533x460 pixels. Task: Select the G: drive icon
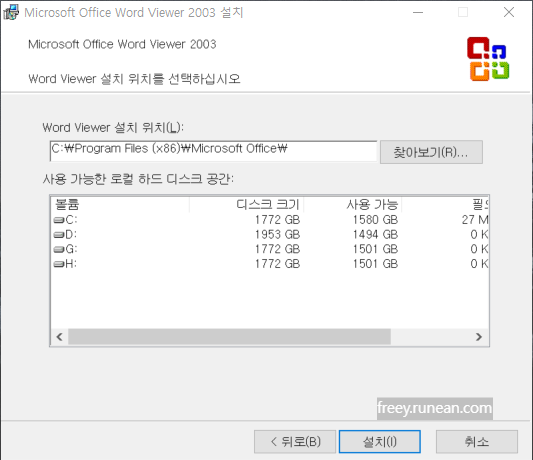[x=59, y=250]
